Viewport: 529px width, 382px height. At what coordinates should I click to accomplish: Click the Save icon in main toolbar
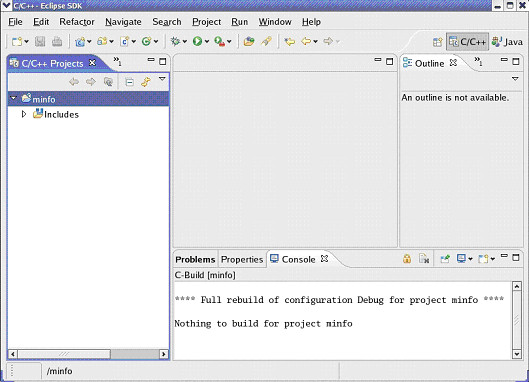point(40,42)
